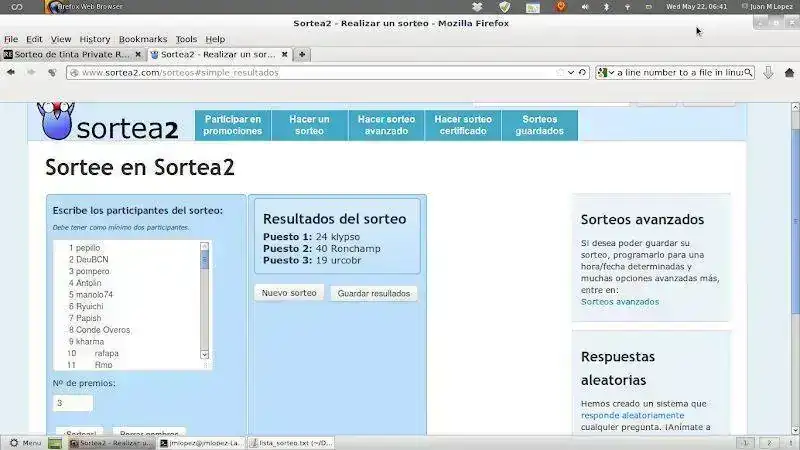Click the date and time 'Wed May 22, 06:41'
The width and height of the screenshot is (800, 450).
click(x=696, y=7)
